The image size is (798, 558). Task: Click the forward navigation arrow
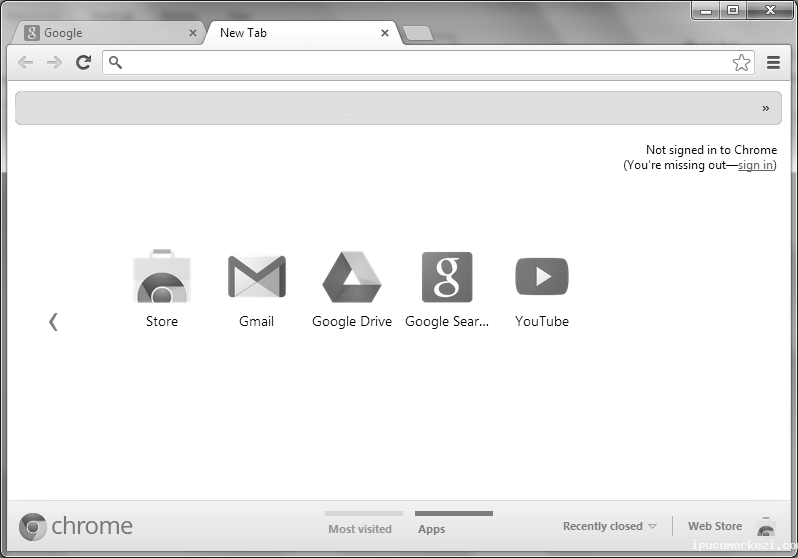(54, 62)
